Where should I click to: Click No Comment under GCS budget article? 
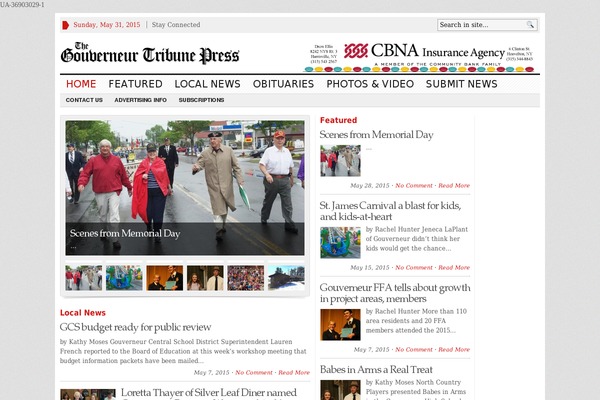click(254, 372)
